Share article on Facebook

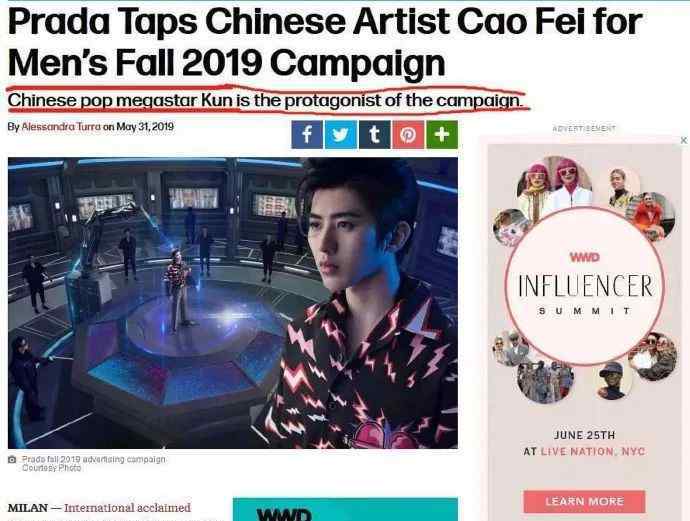[307, 135]
